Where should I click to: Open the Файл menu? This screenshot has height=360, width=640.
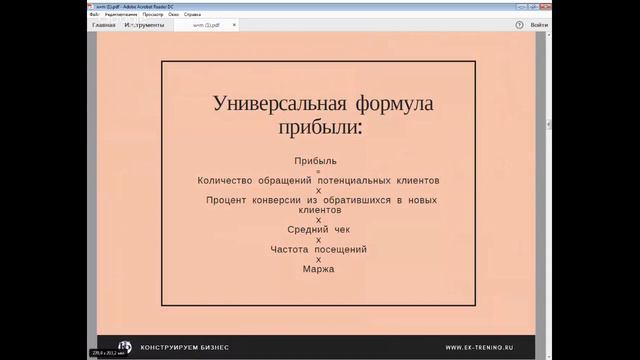[94, 14]
